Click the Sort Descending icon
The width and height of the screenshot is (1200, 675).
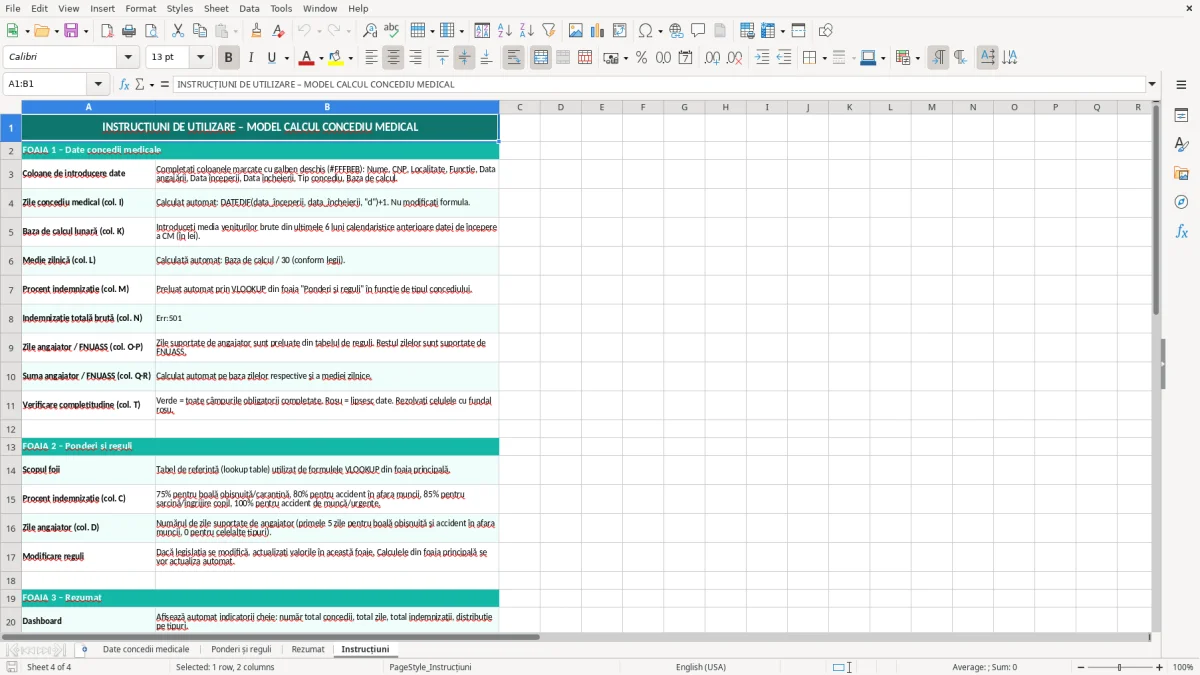tap(527, 31)
